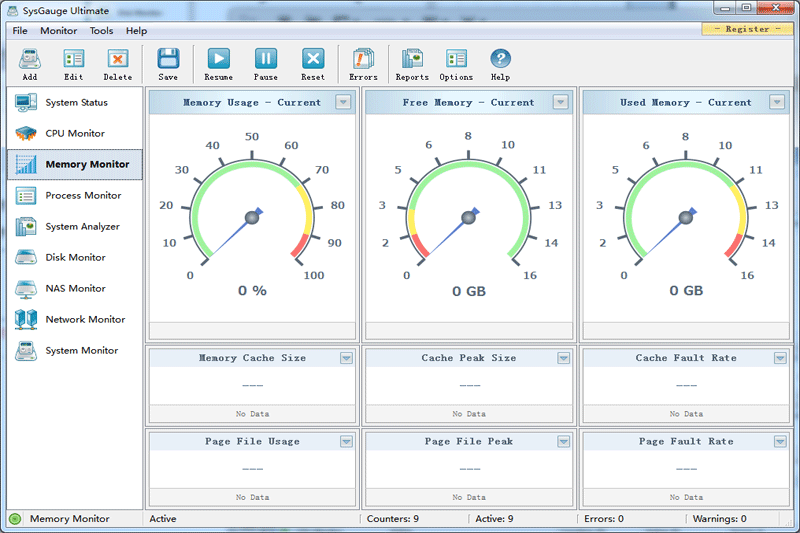800x533 pixels.
Task: Select System Status label in sidebar
Action: point(77,103)
